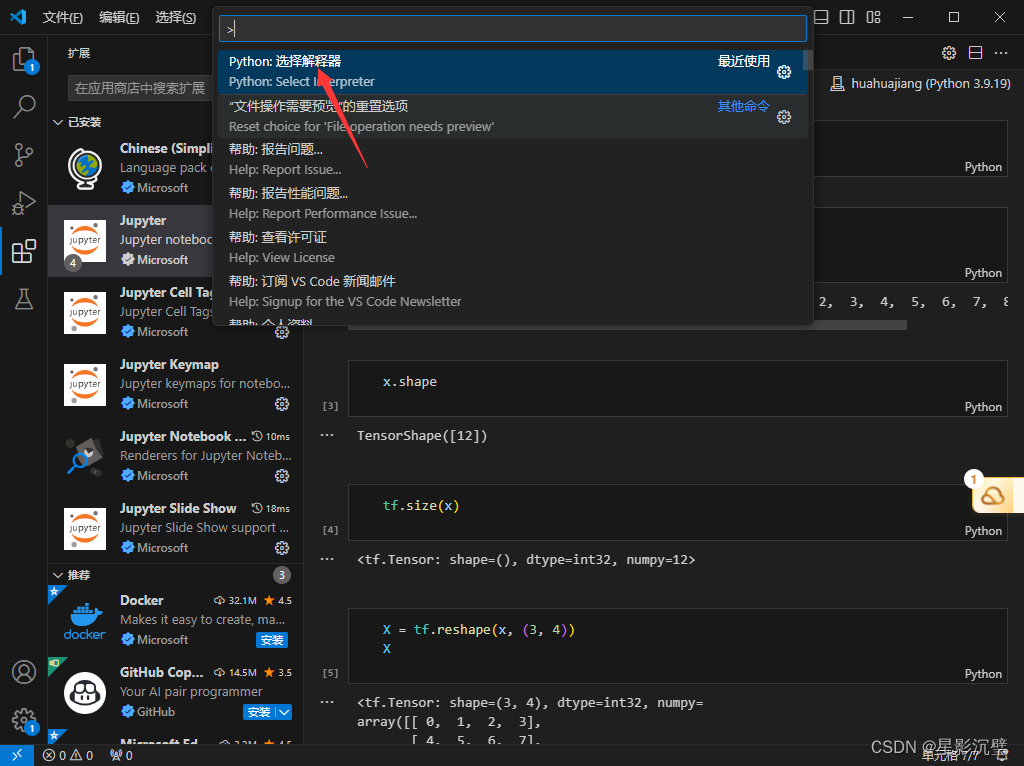Open the Explorer view in activity bar

(24, 59)
